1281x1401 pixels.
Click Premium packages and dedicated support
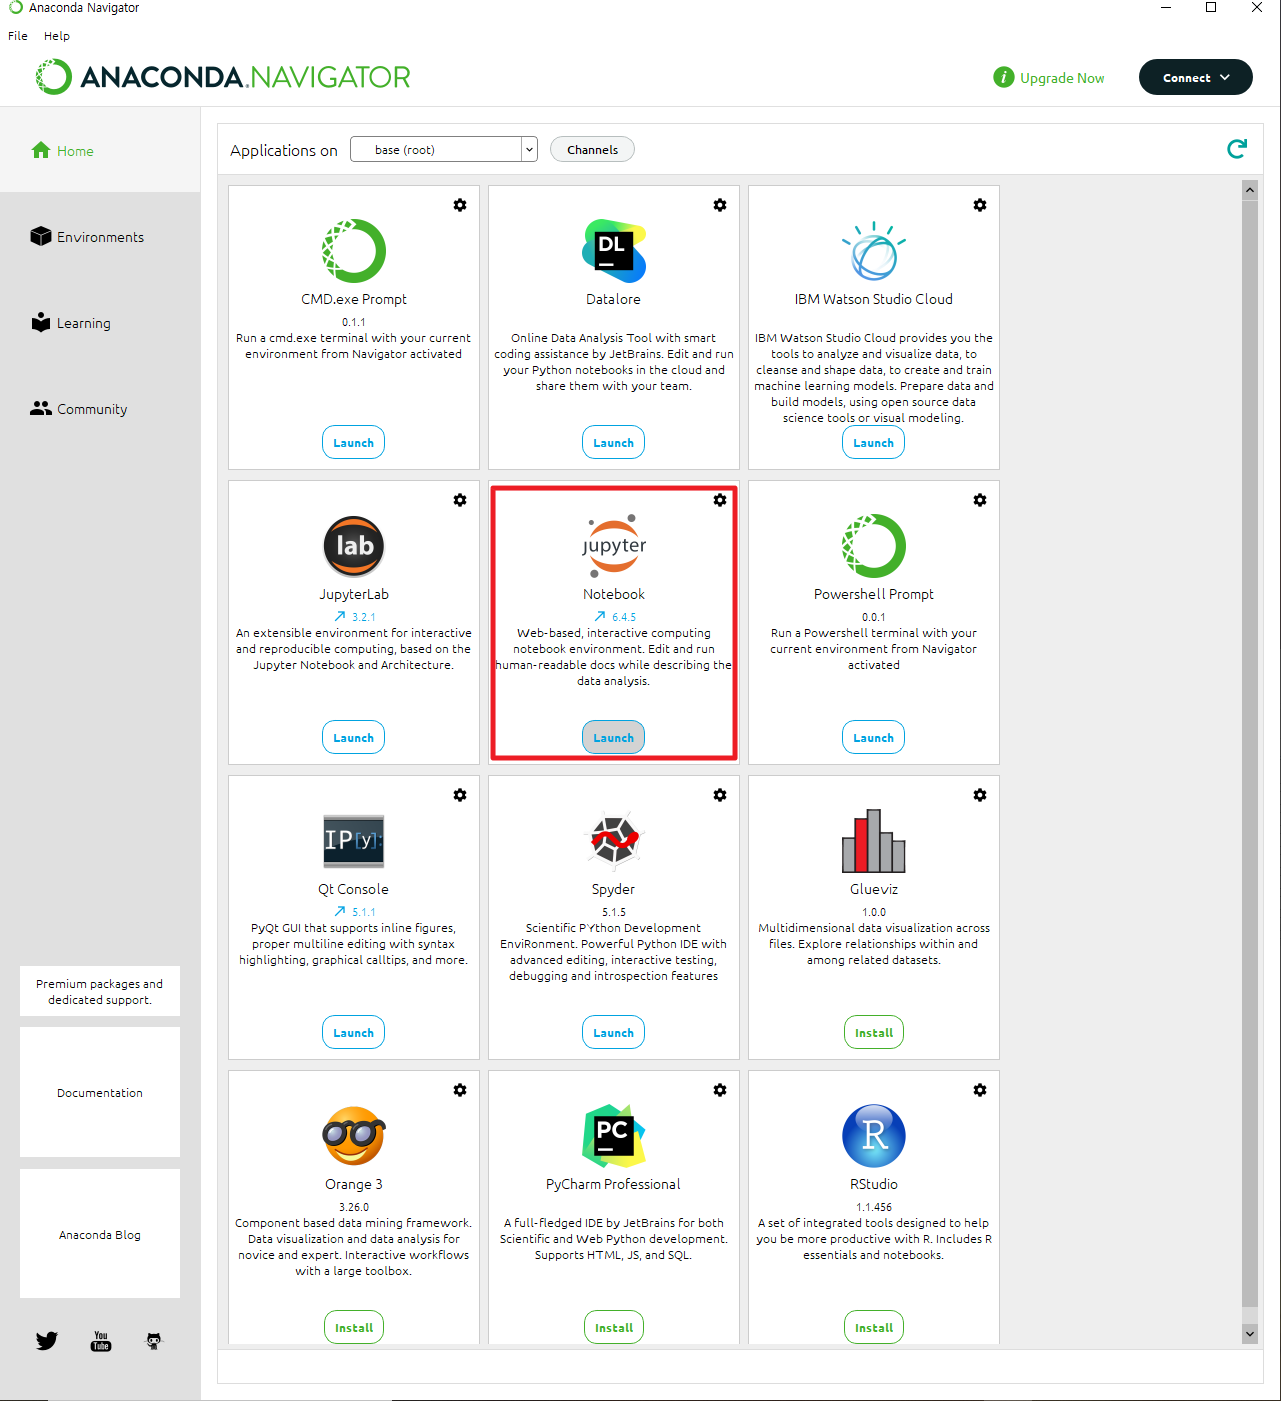click(100, 991)
